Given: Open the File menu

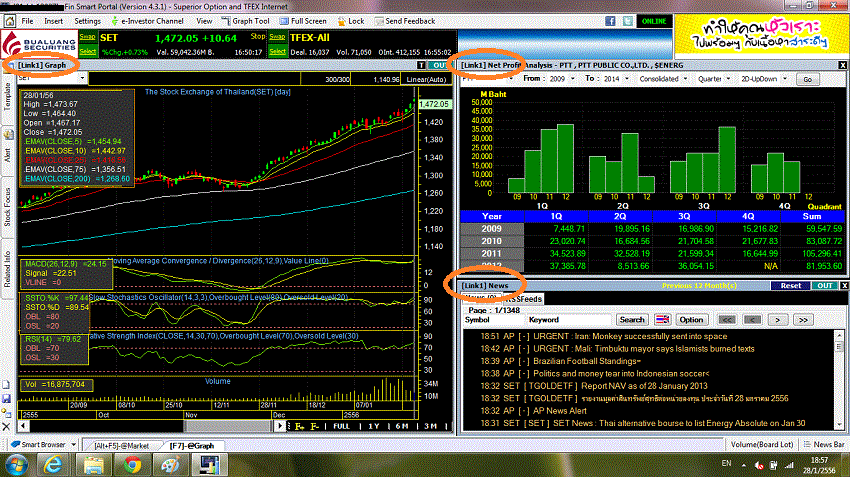Looking at the screenshot, I should 27,21.
